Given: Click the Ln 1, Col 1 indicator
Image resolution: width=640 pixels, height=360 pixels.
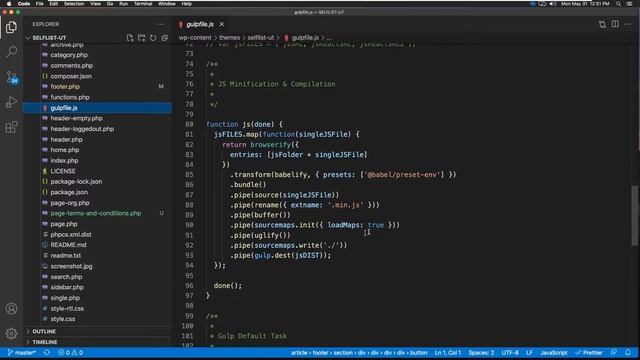Looking at the screenshot, I should pyautogui.click(x=448, y=352).
